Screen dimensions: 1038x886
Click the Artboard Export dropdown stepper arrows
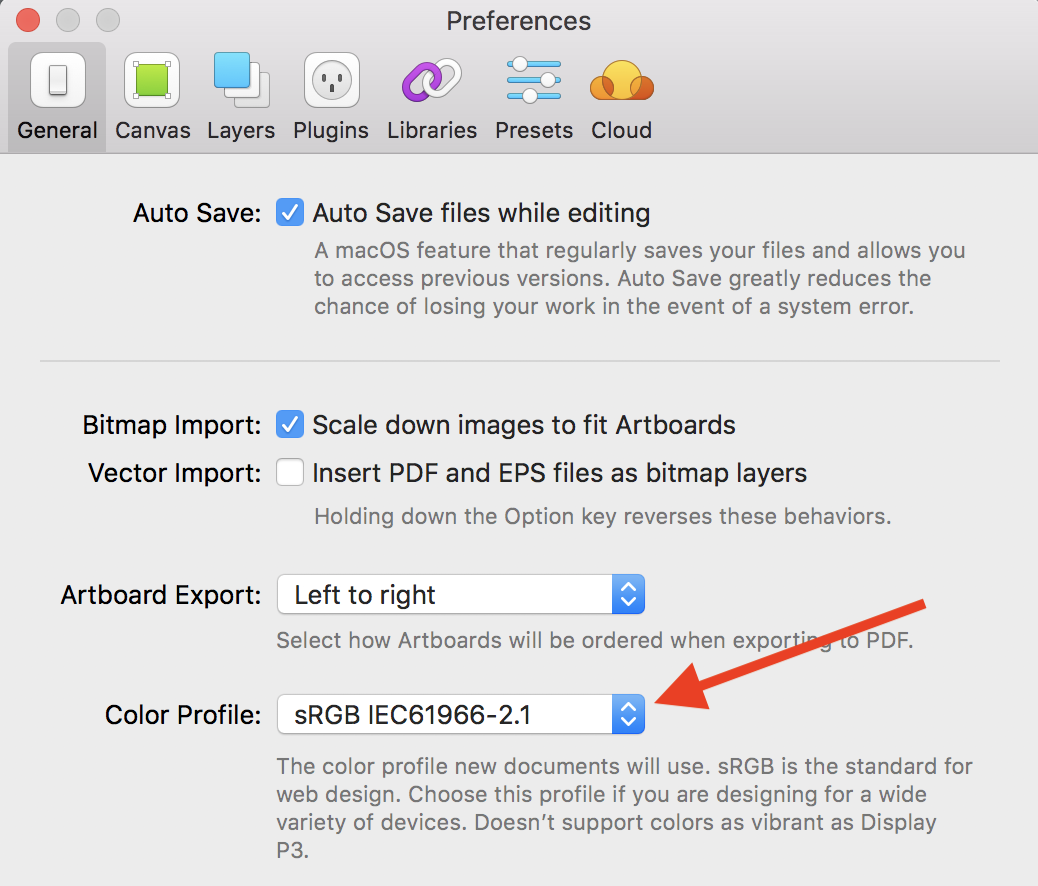[x=629, y=594]
